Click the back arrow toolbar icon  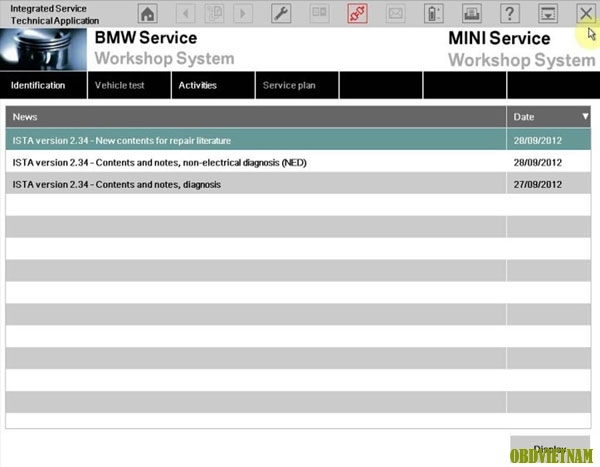186,14
